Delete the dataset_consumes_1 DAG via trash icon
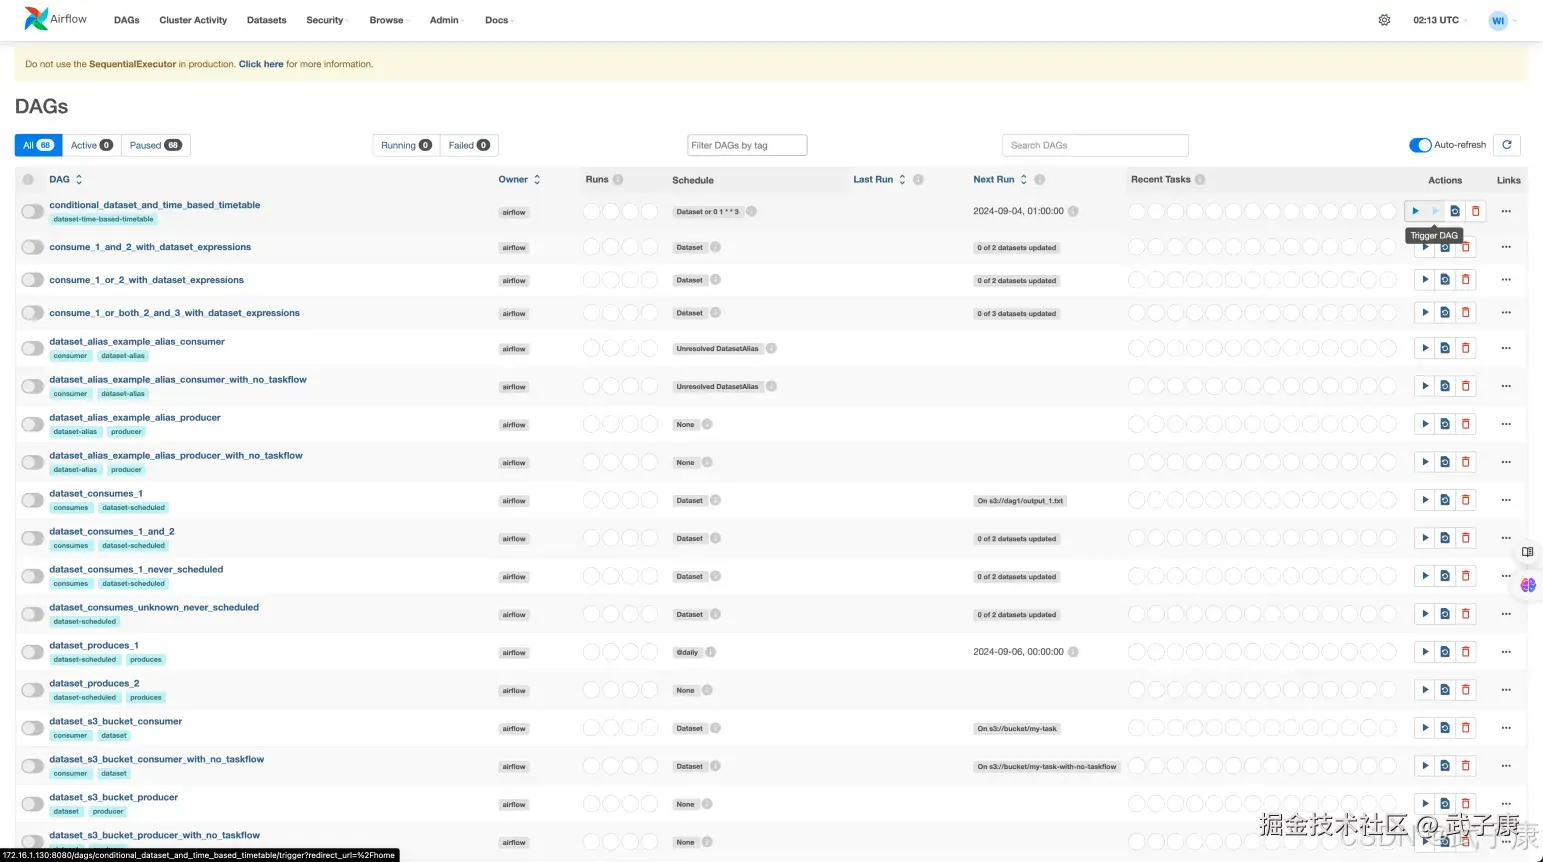Image resolution: width=1543 pixels, height=862 pixels. [x=1466, y=500]
